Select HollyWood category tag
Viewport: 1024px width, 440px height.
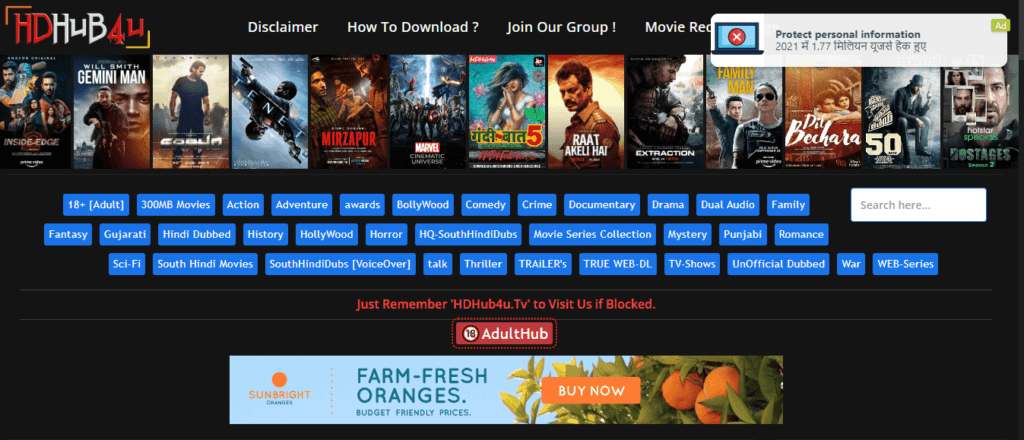tap(327, 234)
